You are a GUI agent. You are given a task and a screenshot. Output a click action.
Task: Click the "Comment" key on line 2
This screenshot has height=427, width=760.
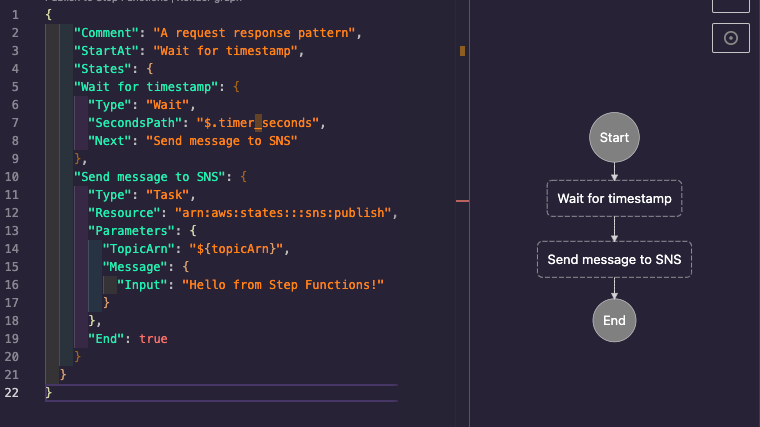(106, 33)
